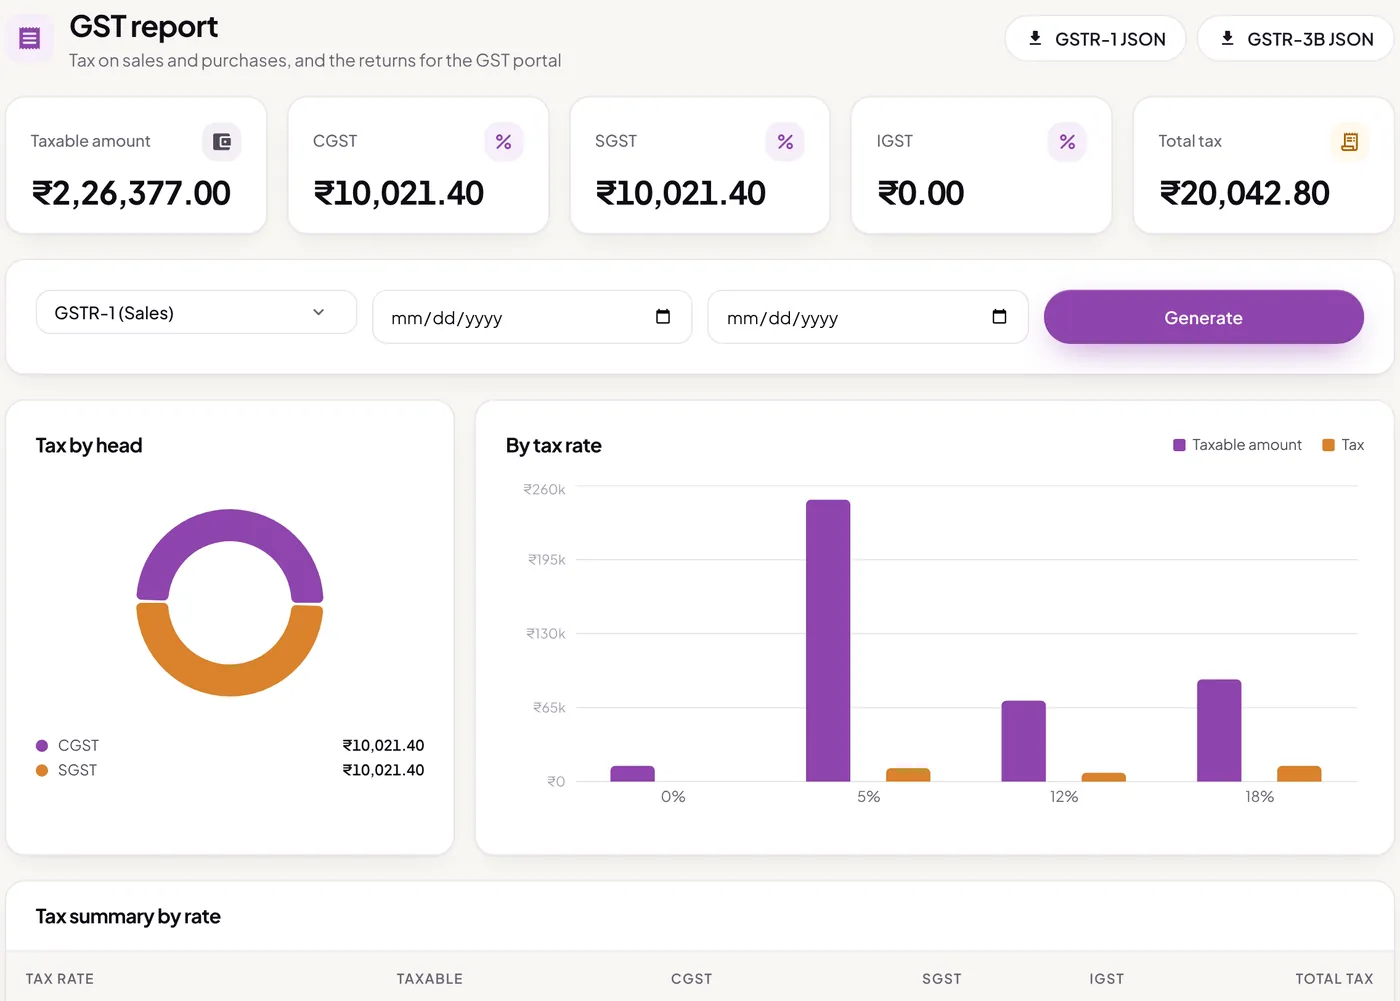Viewport: 1400px width, 1001px height.
Task: Click the ₹2,26,377.00 taxable amount value
Action: click(131, 193)
